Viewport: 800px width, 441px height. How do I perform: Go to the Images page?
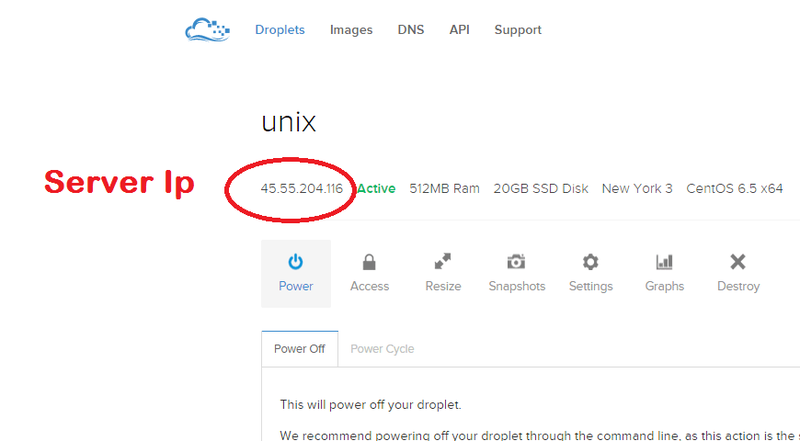tap(351, 30)
